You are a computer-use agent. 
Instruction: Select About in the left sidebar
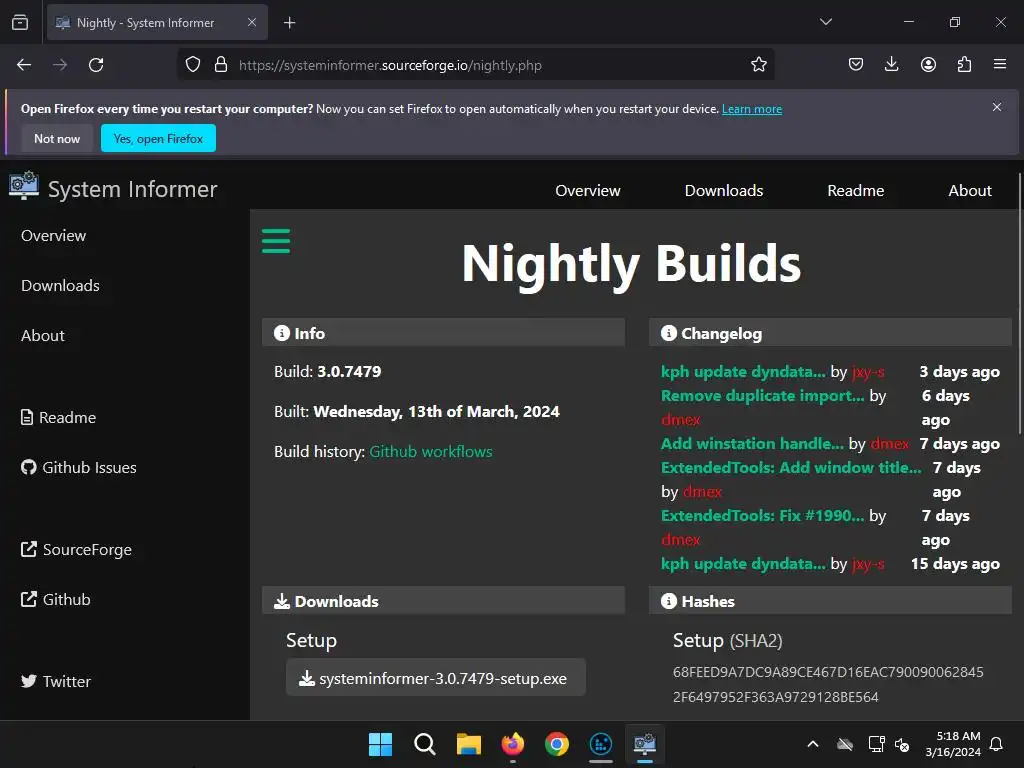pyautogui.click(x=42, y=336)
